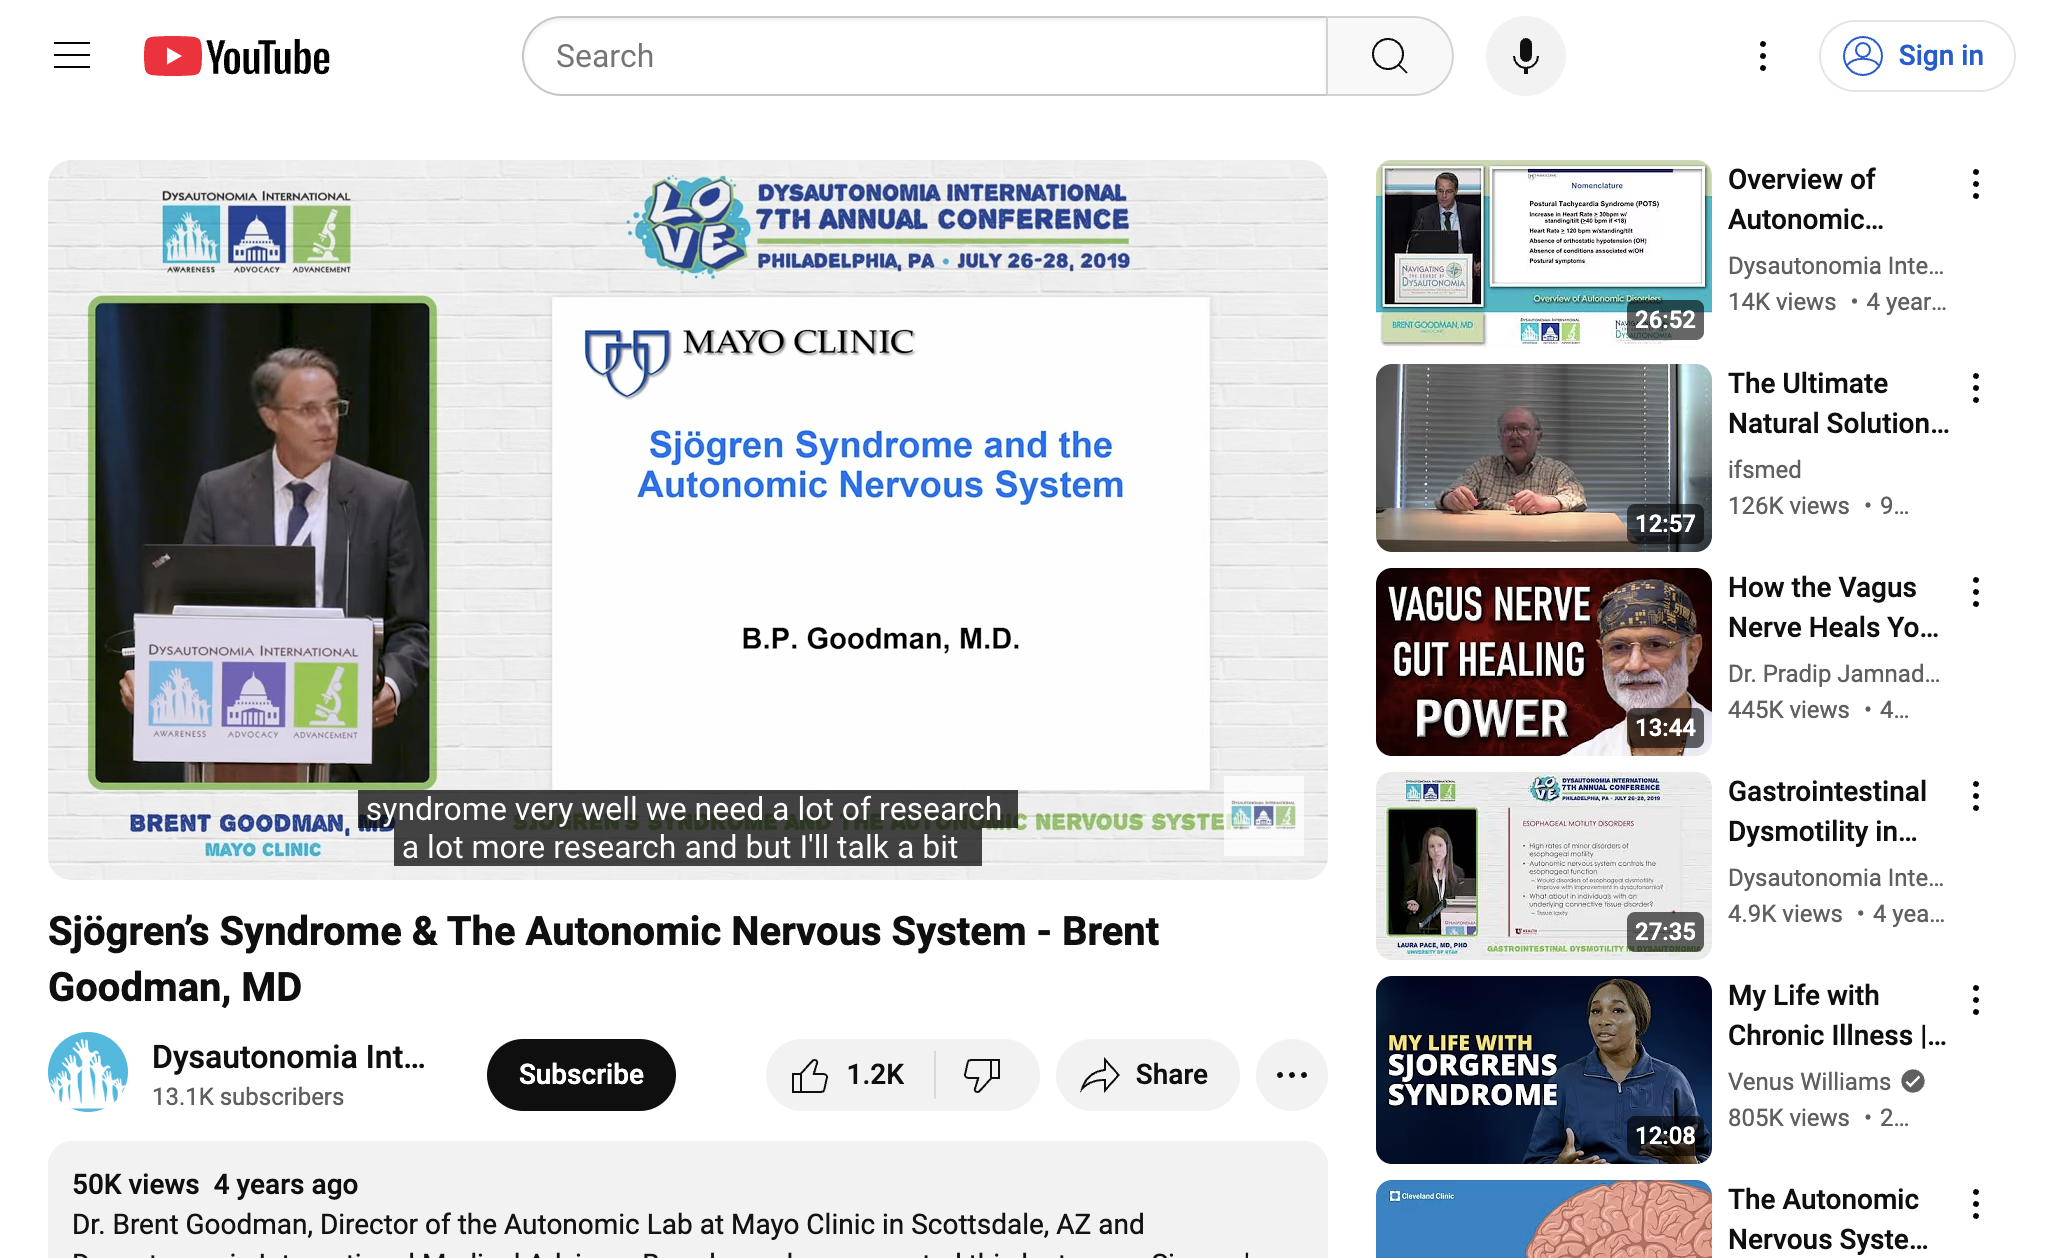Open the Dysautonomia Int... channel name
The width and height of the screenshot is (2048, 1258).
click(x=288, y=1057)
